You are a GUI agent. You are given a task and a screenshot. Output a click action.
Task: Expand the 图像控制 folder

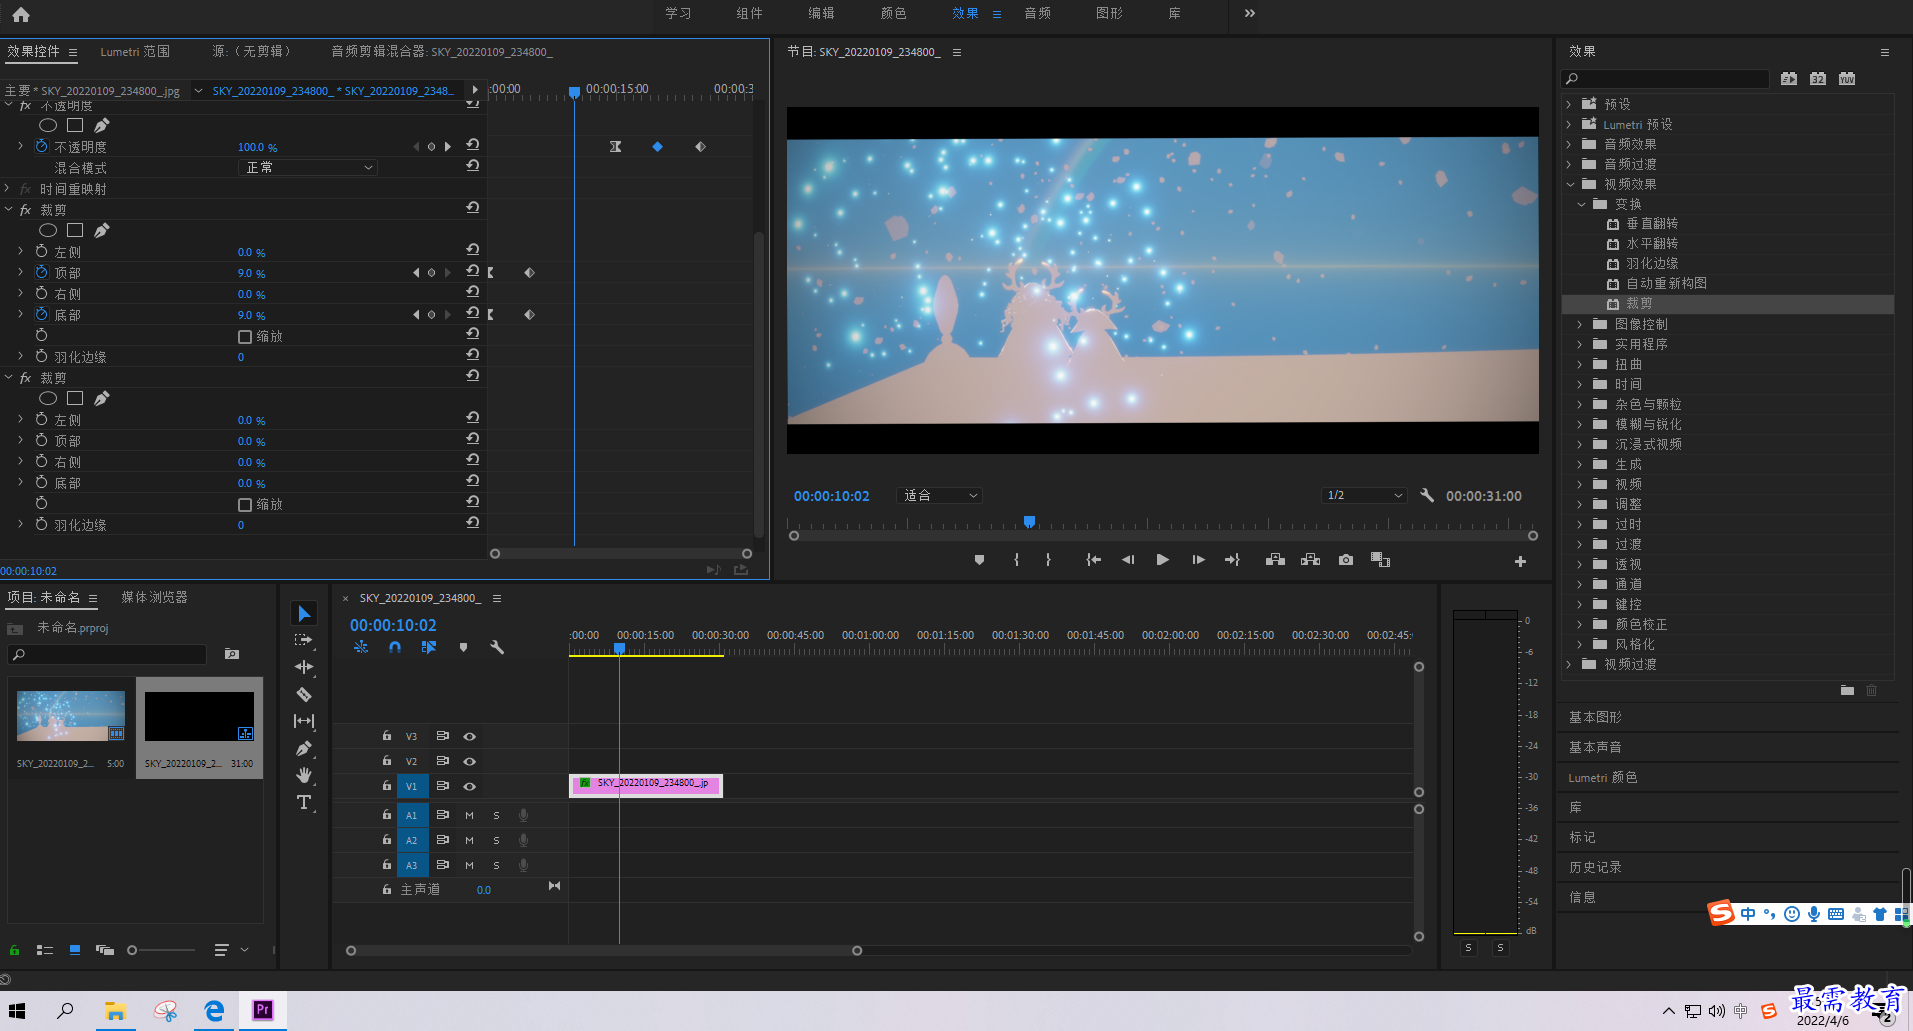[1579, 324]
